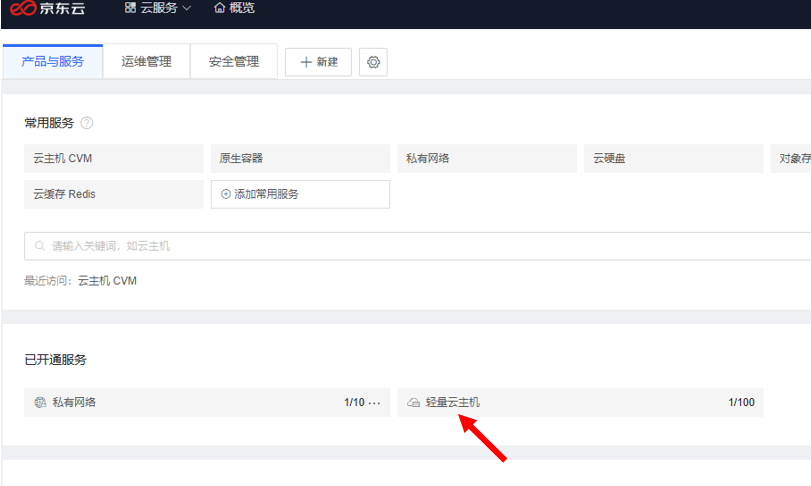Click the 已开通服务 heading
The width and height of the screenshot is (811, 486).
[55, 360]
